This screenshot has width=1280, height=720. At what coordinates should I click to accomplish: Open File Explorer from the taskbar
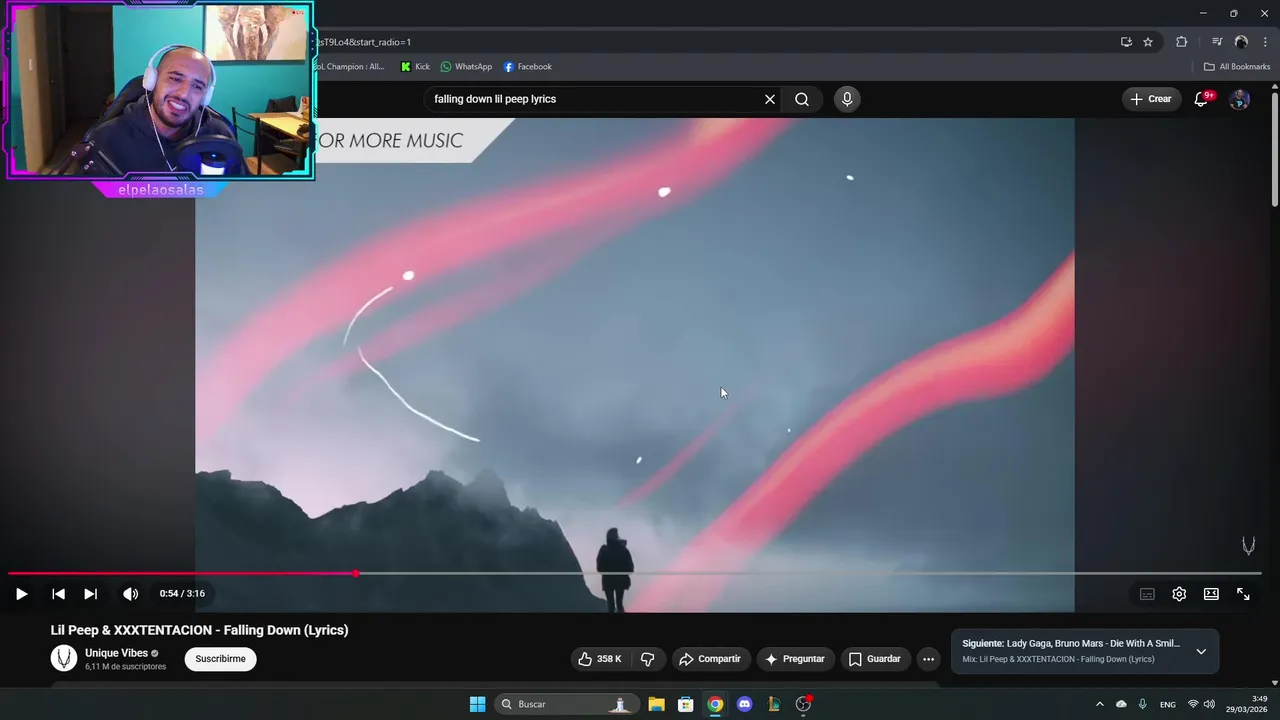(656, 704)
